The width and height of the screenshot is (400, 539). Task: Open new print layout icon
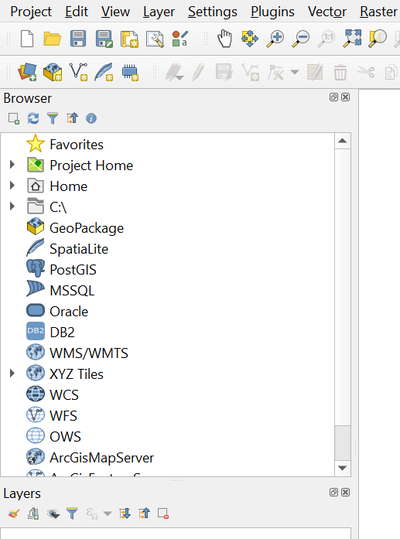coord(129,38)
